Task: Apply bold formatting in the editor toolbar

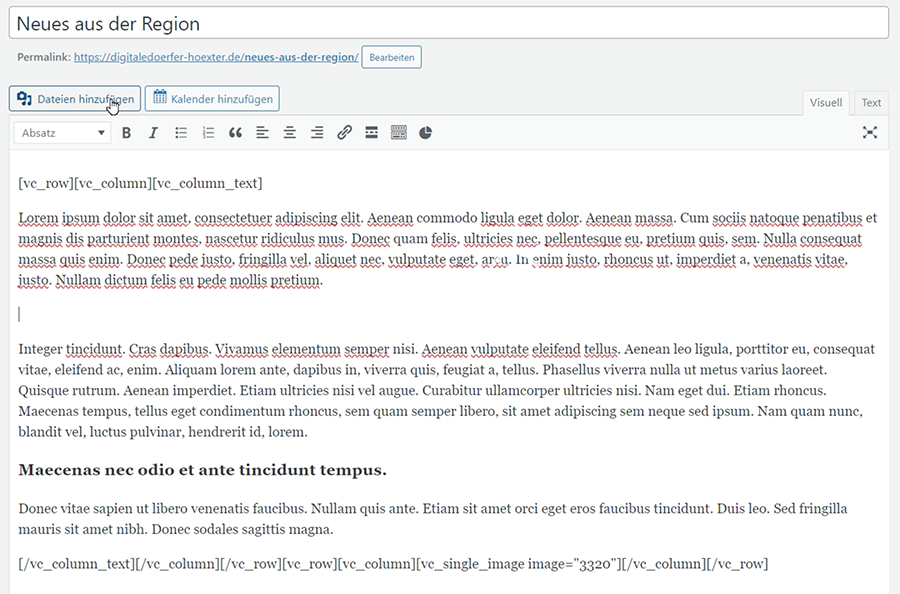Action: coord(126,133)
